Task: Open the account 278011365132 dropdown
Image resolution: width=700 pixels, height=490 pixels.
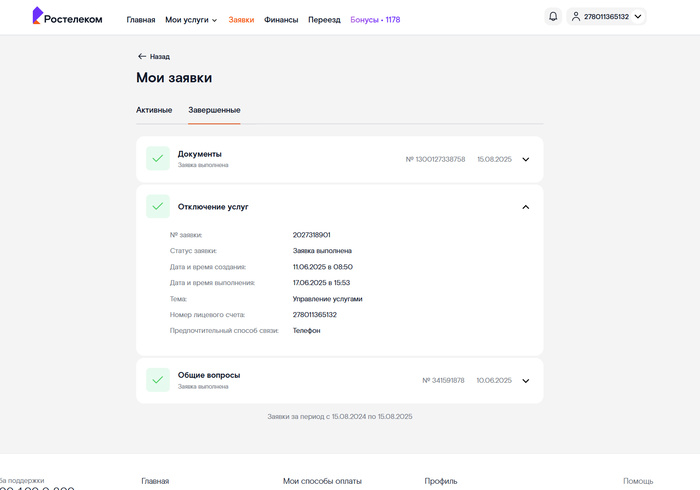Action: 638,17
